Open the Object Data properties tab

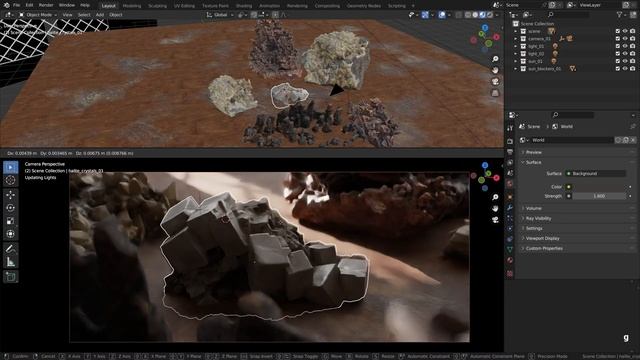tap(510, 249)
